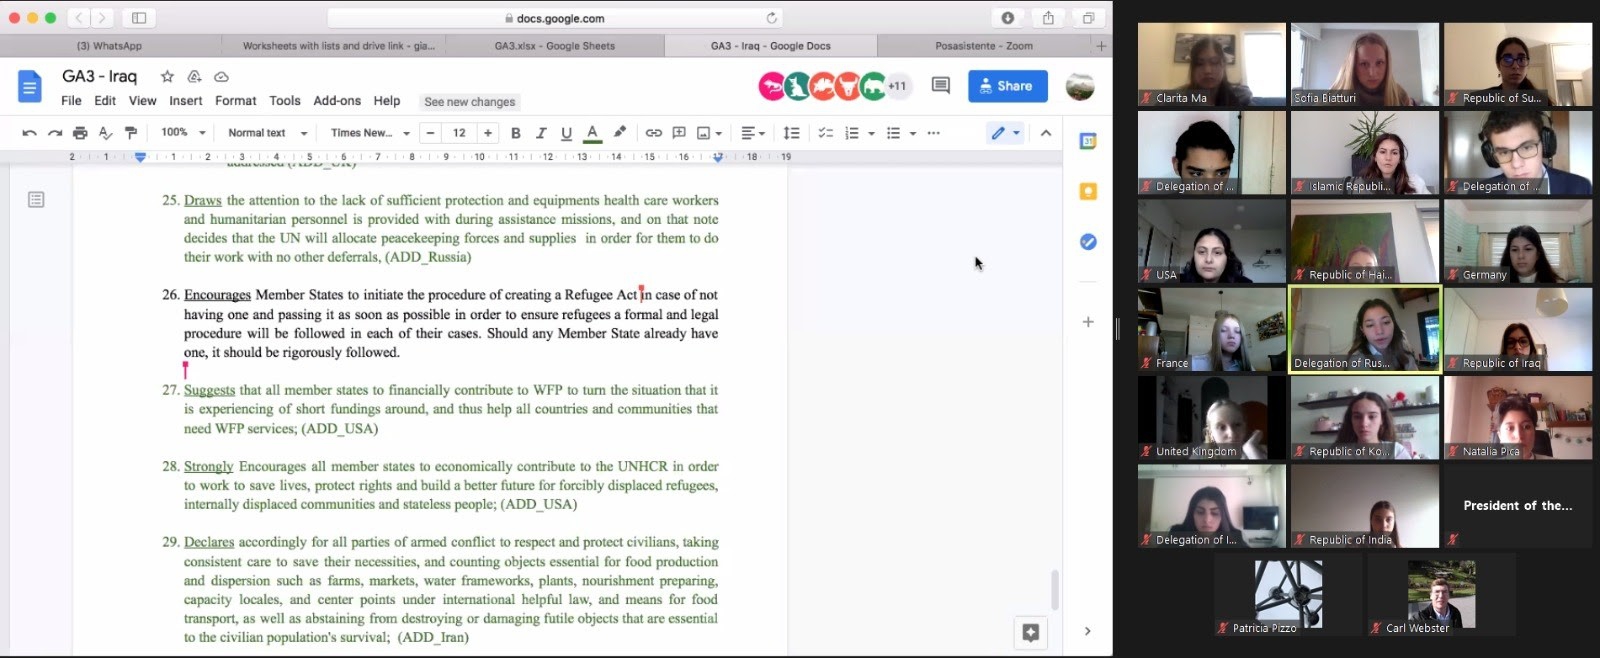Increase font size with plus button

pyautogui.click(x=488, y=133)
